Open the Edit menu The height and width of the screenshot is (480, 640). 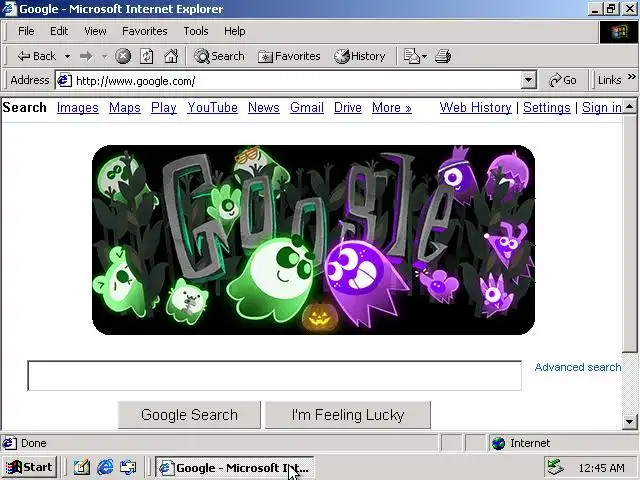[59, 31]
